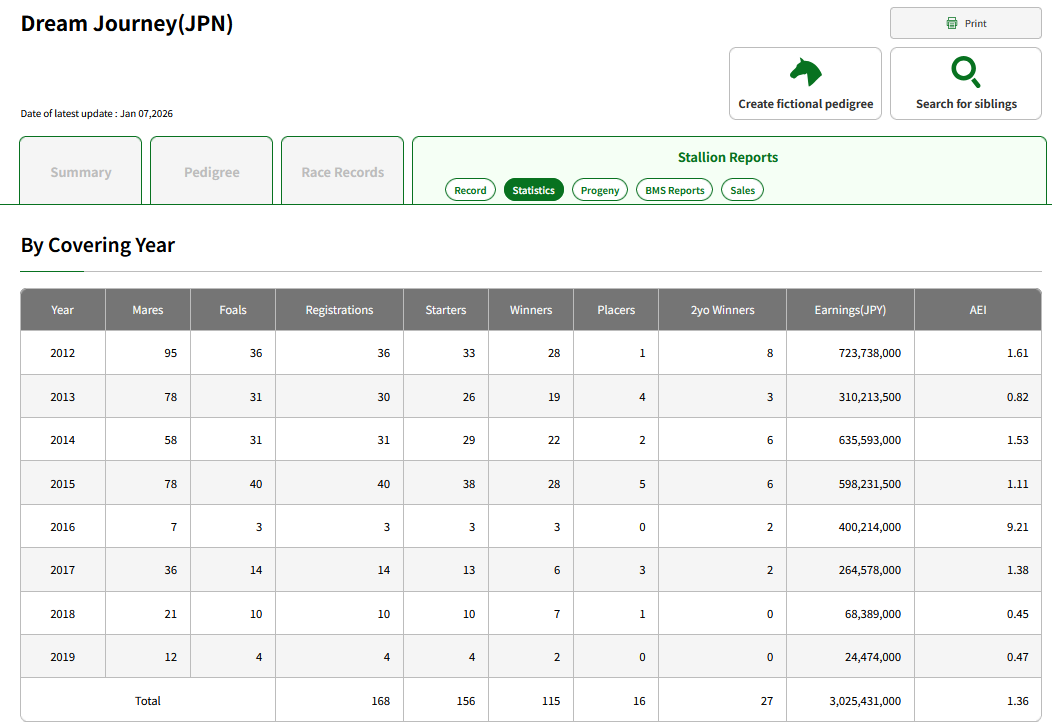1052x724 pixels.
Task: Click the horse head icon for fictional pedigree
Action: coord(806,72)
